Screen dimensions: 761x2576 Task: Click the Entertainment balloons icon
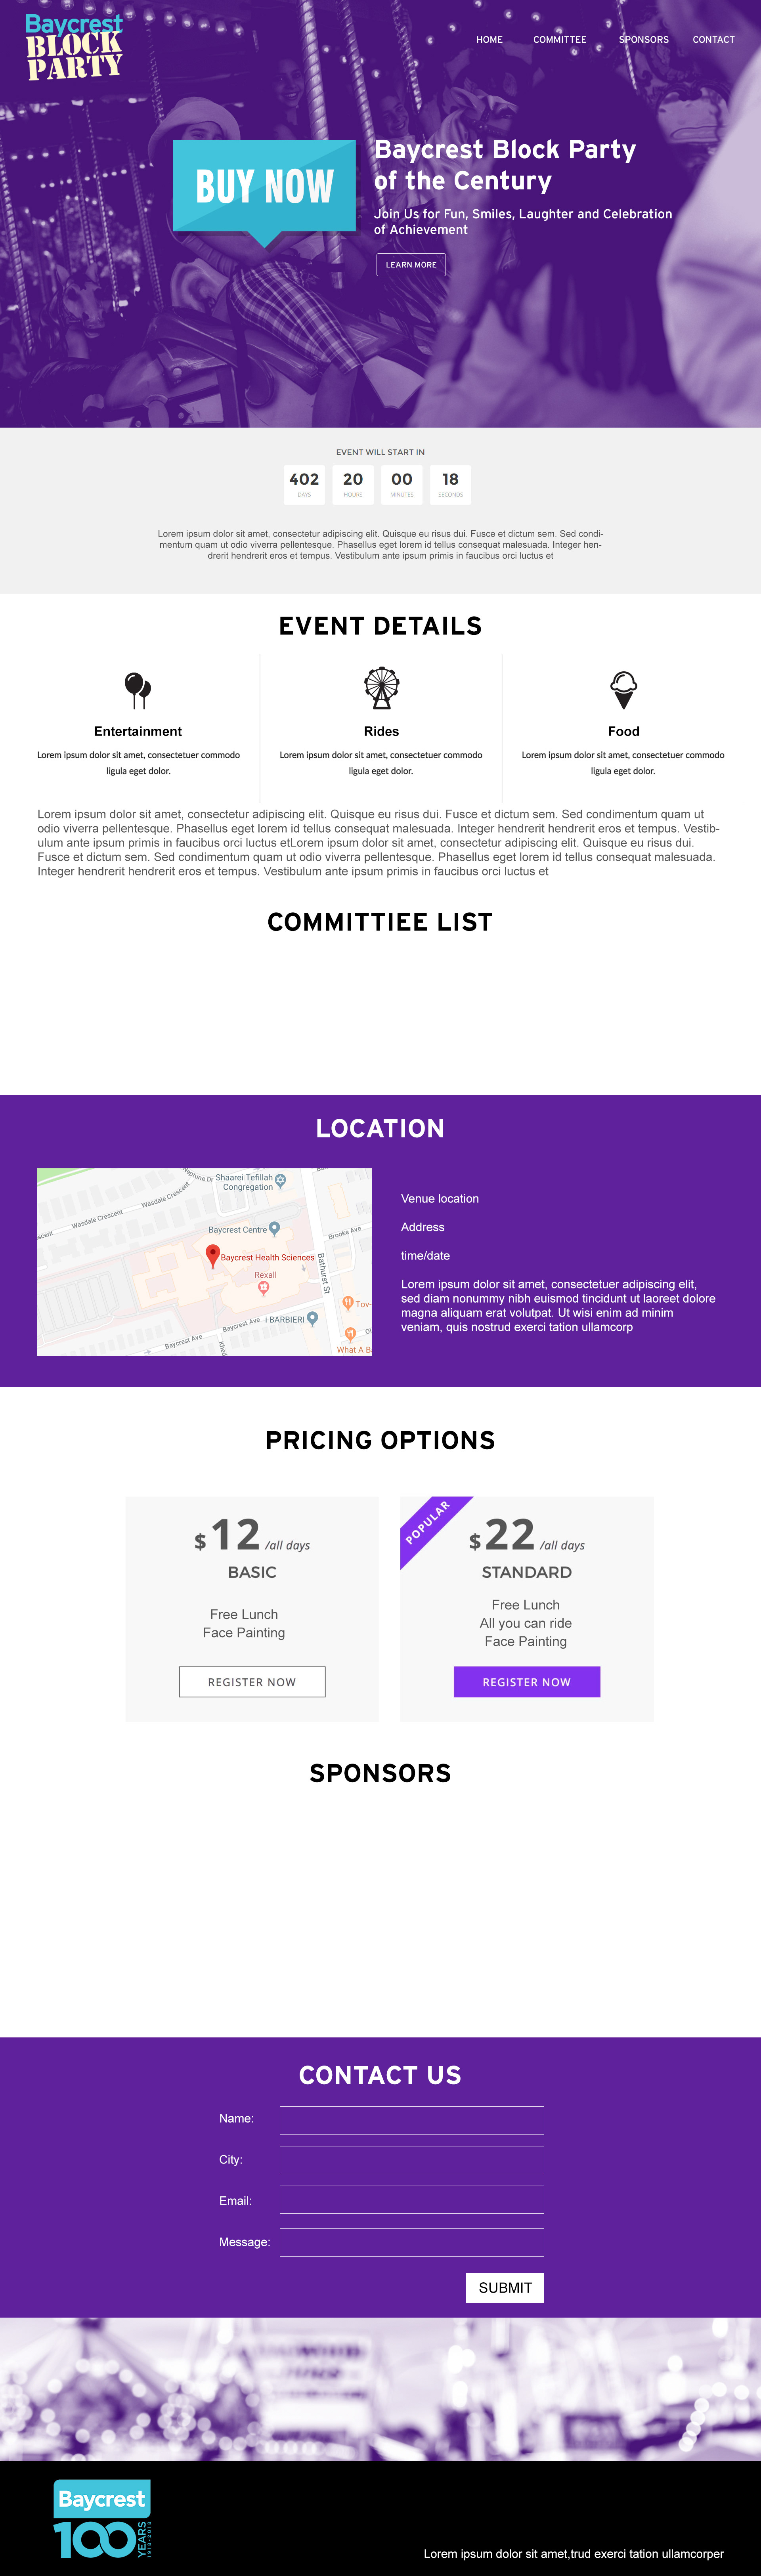(x=138, y=690)
